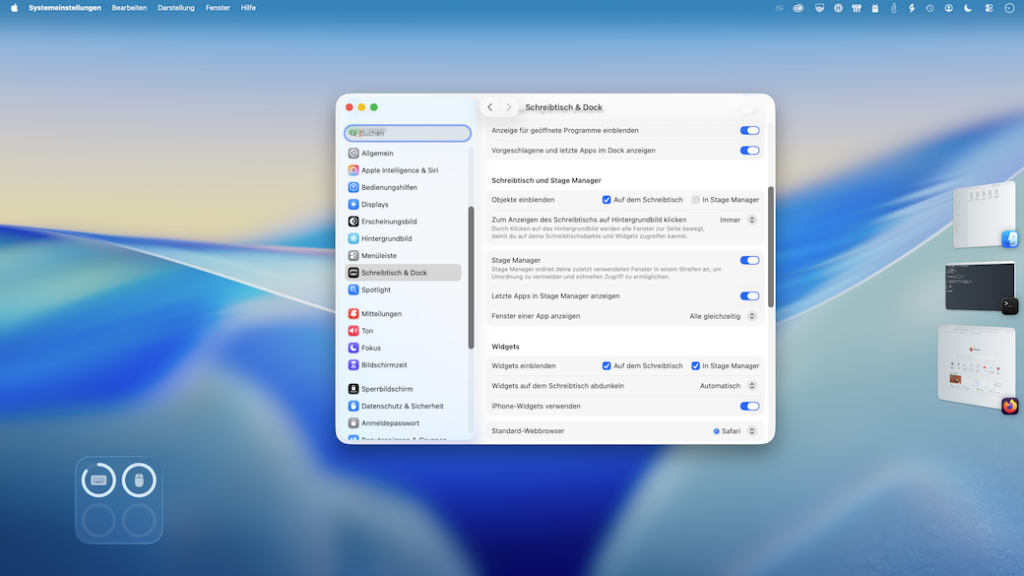Screen dimensions: 1024x576
Task: Open Bildschirmzeit settings
Action: (x=386, y=365)
